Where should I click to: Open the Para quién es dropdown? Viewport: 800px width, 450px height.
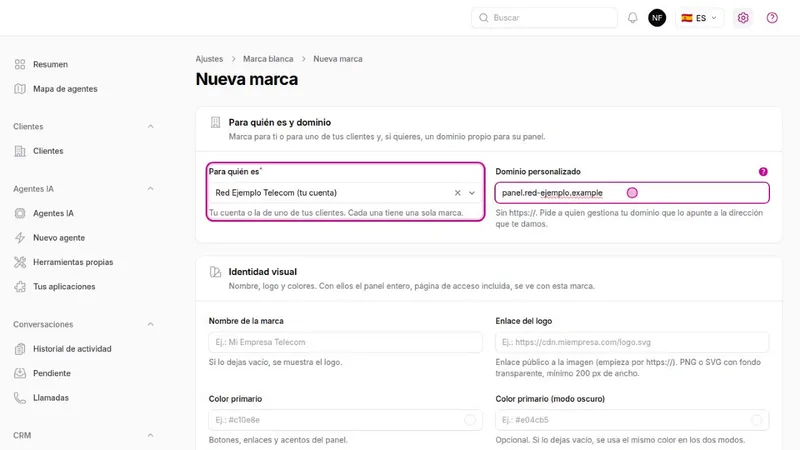[x=472, y=193]
